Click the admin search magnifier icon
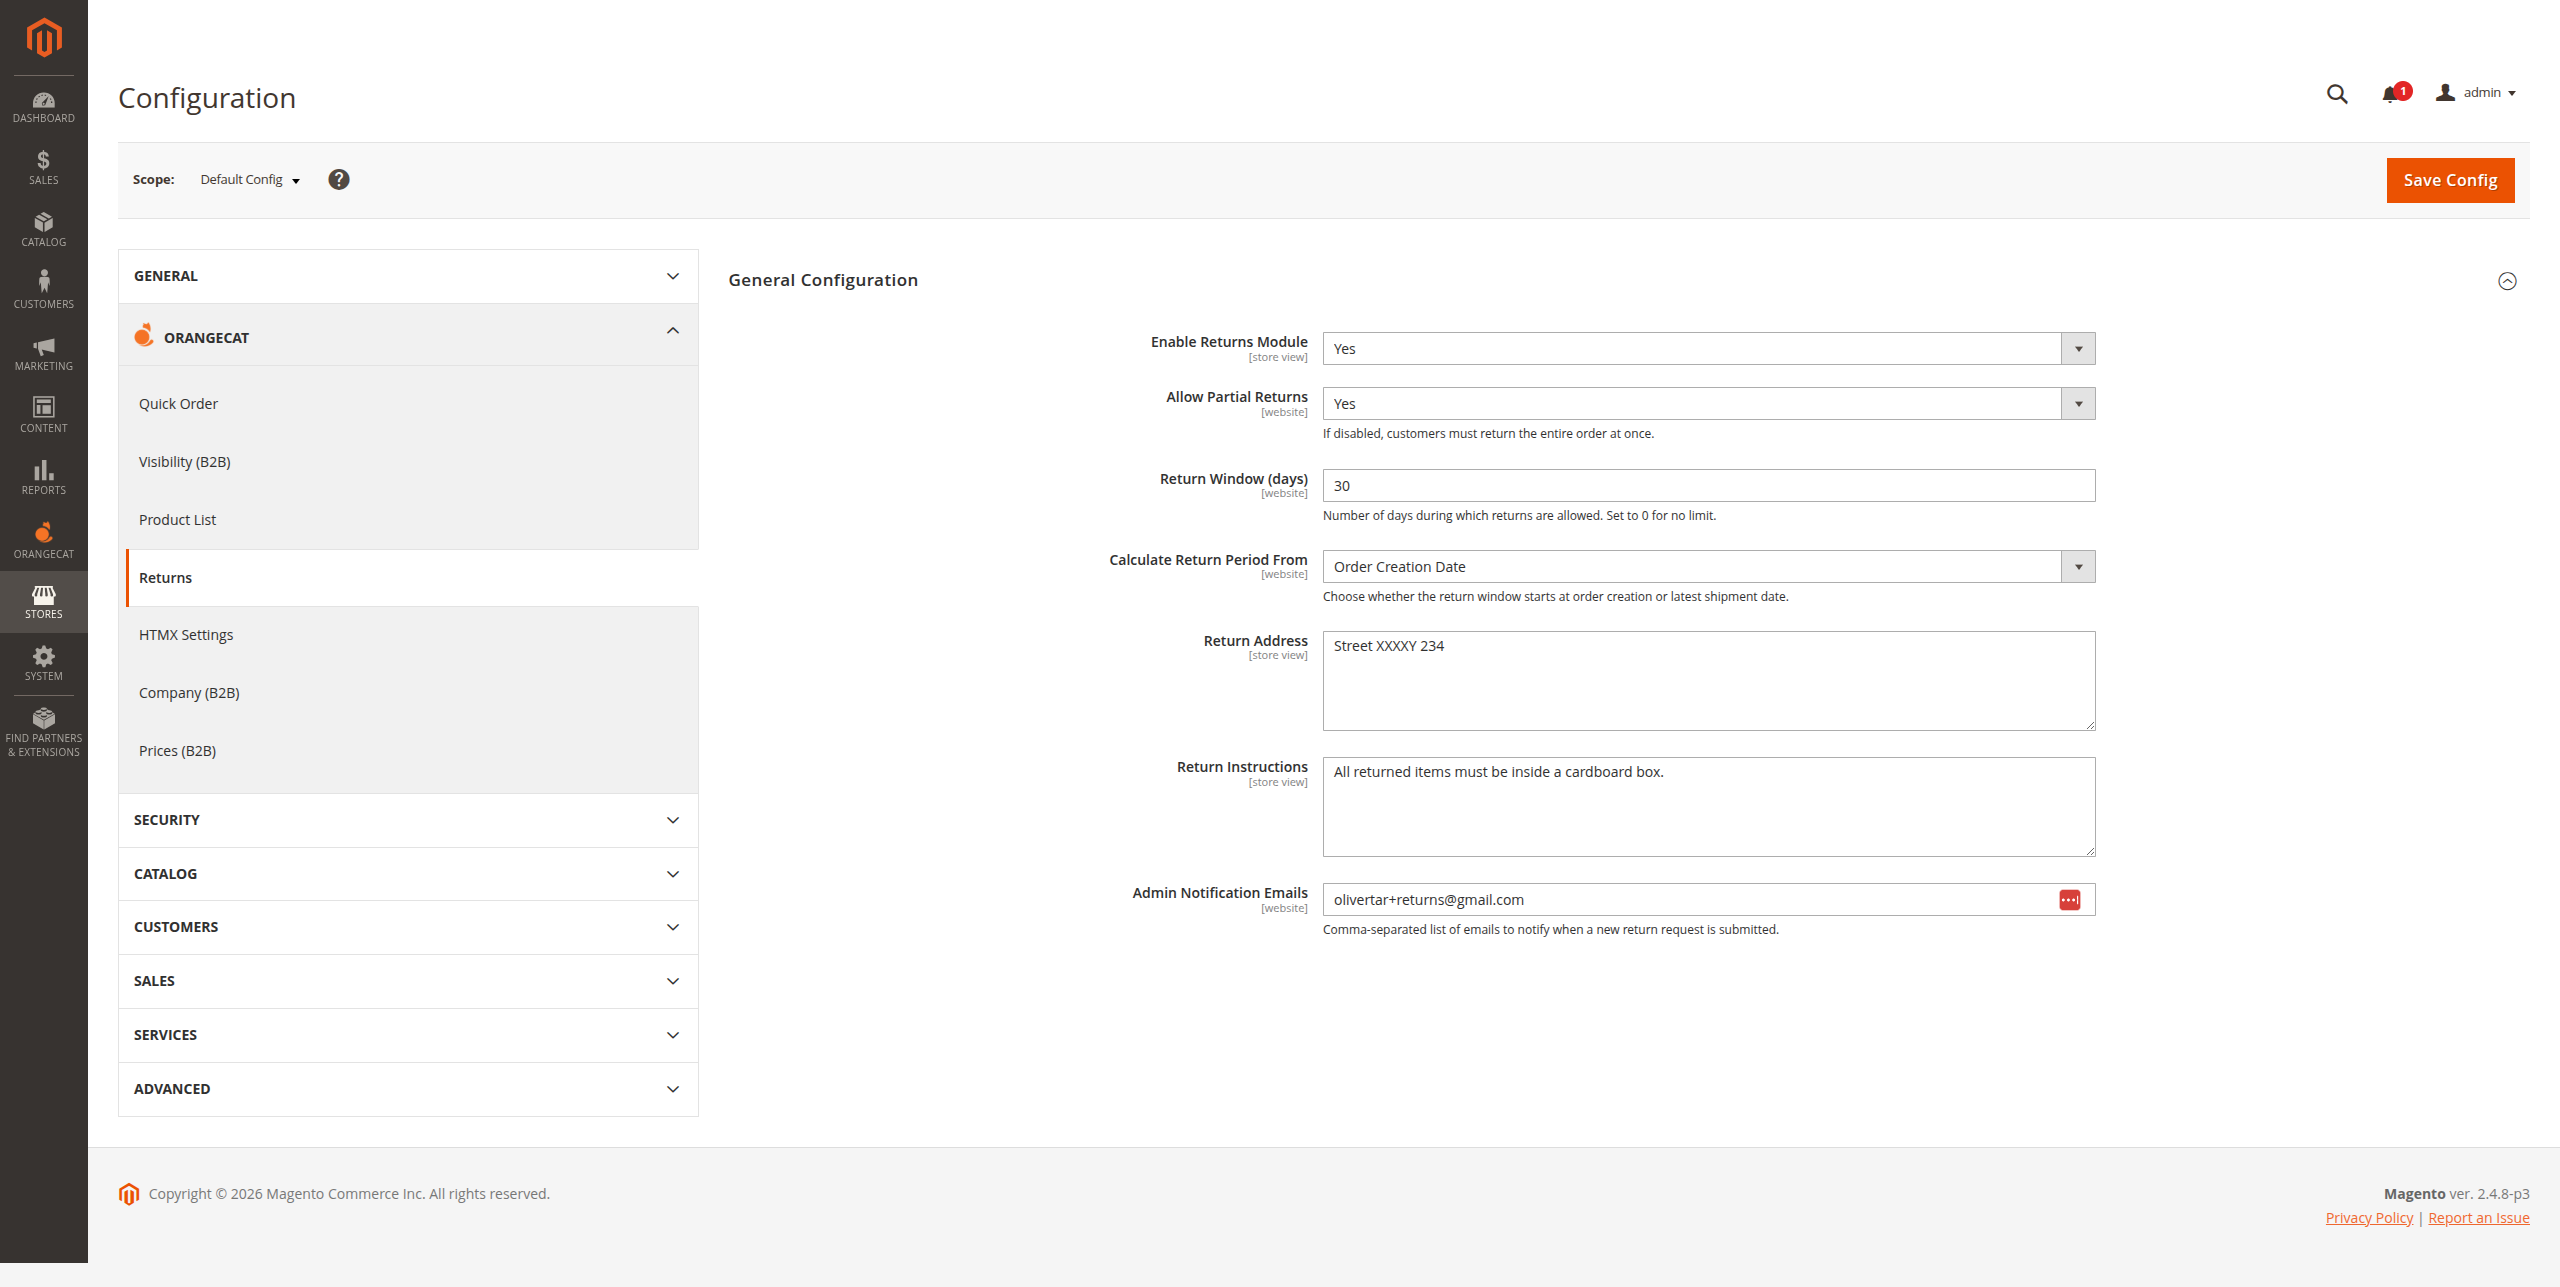The image size is (2560, 1287). 2336,93
